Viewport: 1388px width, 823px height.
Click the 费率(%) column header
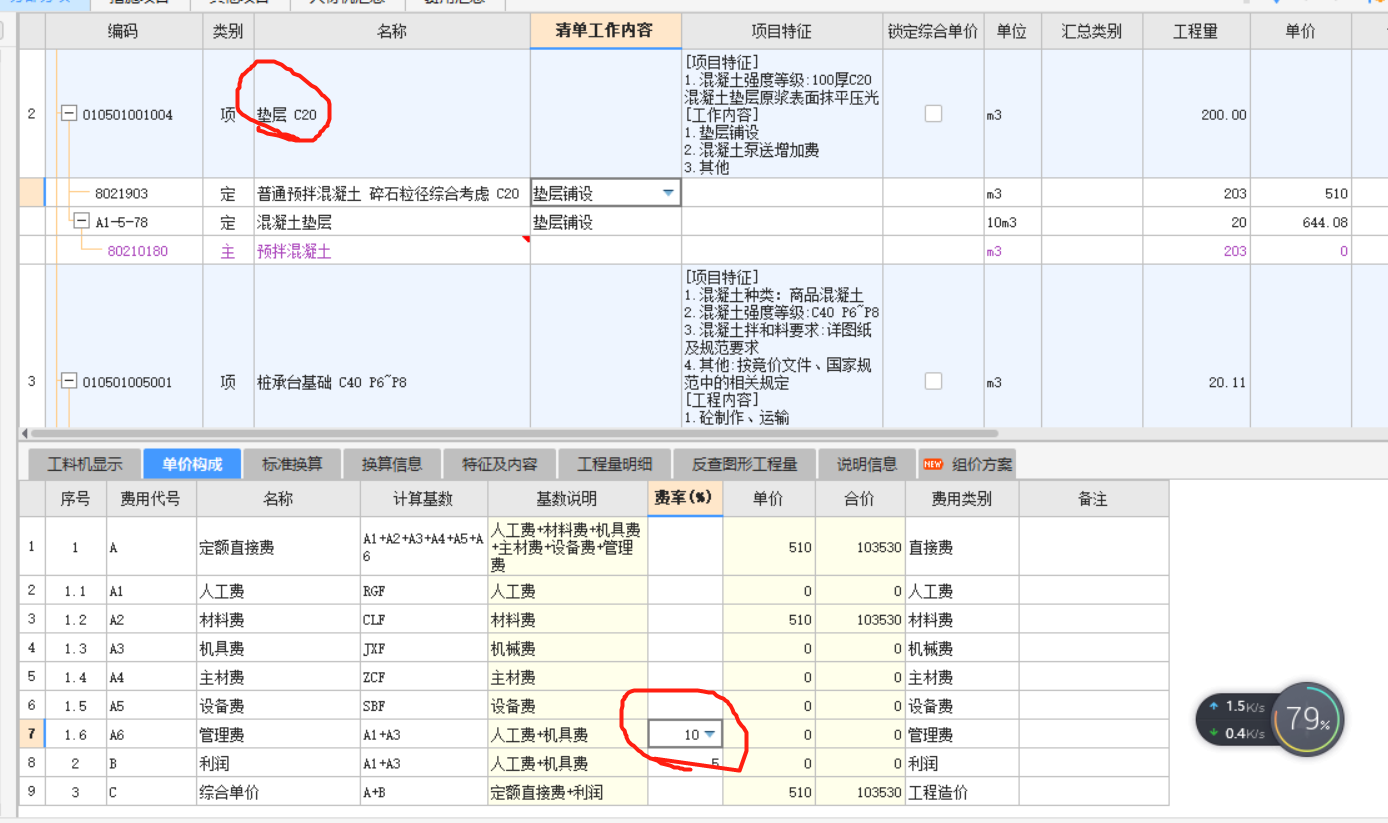[x=685, y=498]
